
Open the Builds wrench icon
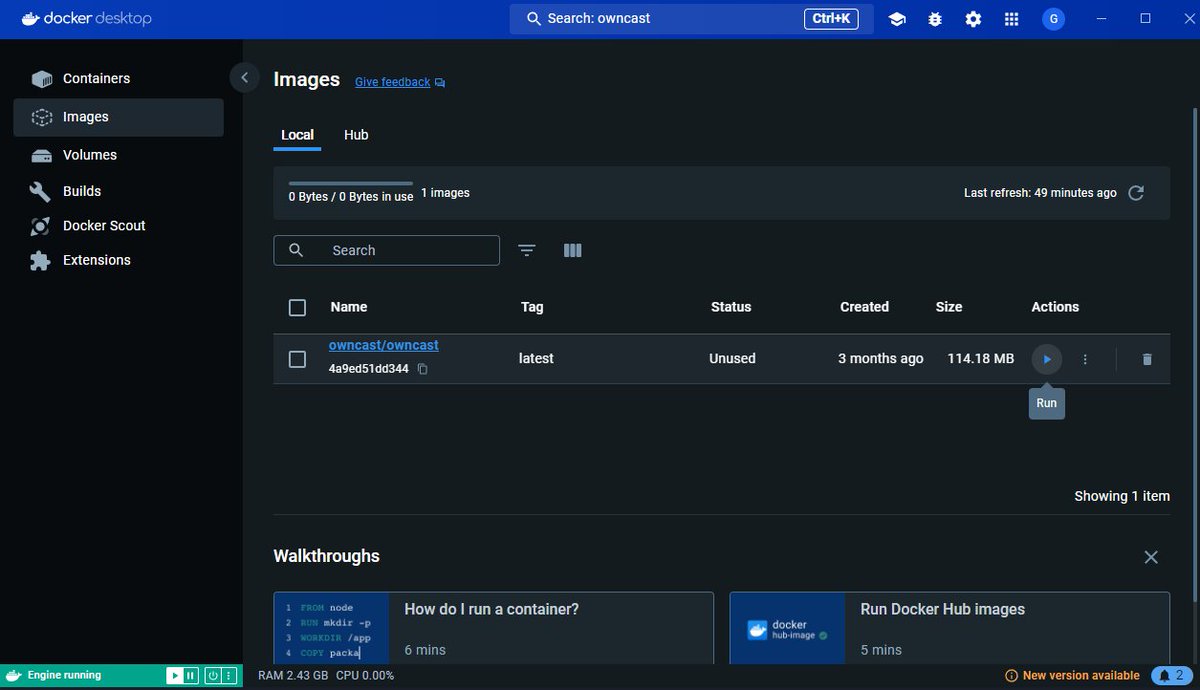pos(40,191)
